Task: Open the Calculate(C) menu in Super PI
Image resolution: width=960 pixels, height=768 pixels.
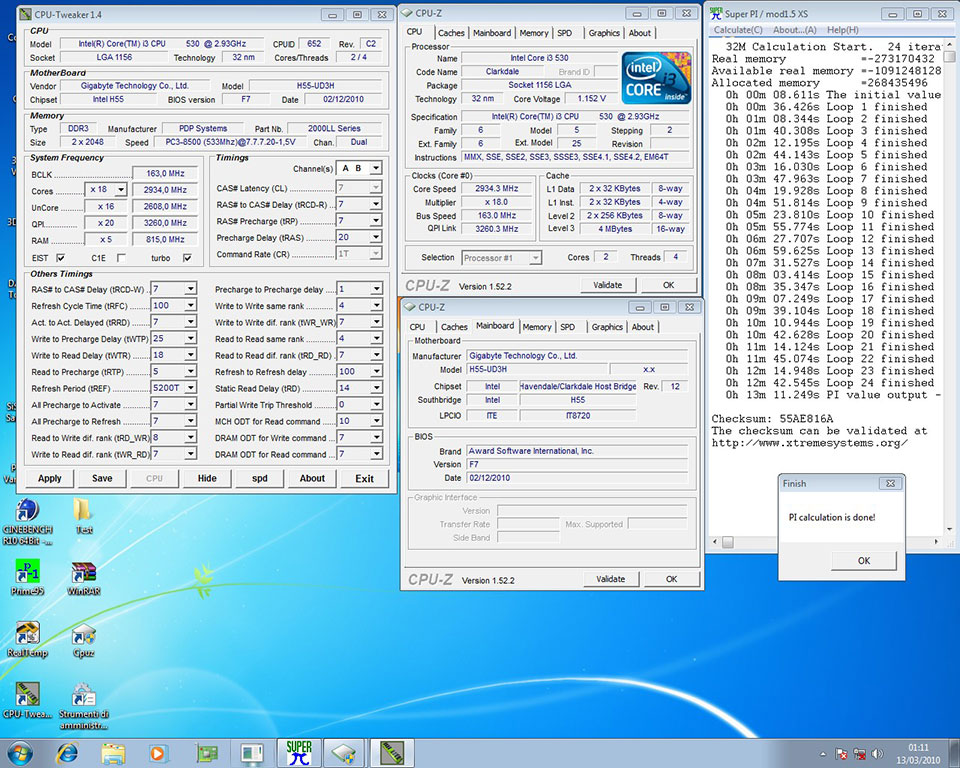Action: [x=738, y=30]
